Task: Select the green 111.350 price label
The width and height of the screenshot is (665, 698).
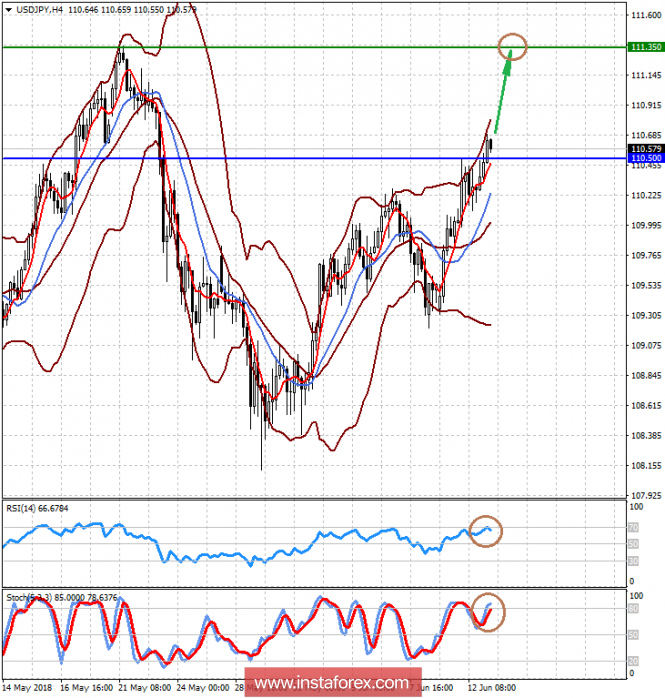Action: [645, 47]
